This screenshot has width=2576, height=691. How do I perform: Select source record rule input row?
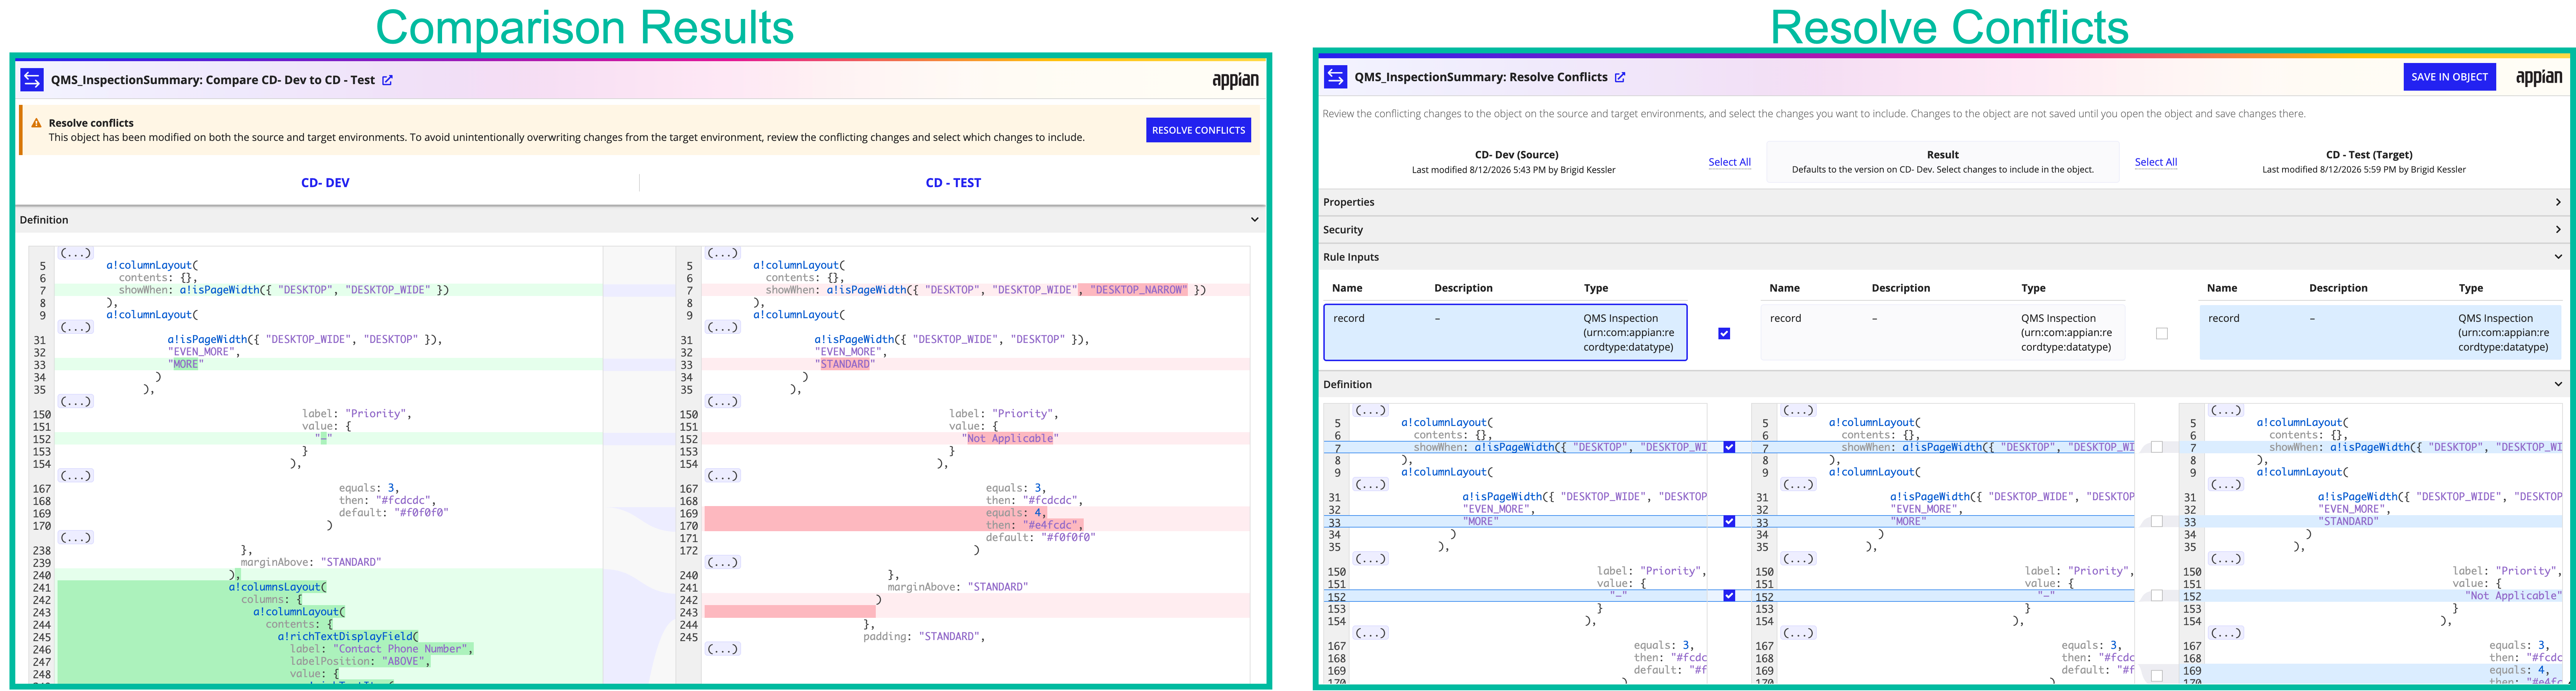[1505, 332]
